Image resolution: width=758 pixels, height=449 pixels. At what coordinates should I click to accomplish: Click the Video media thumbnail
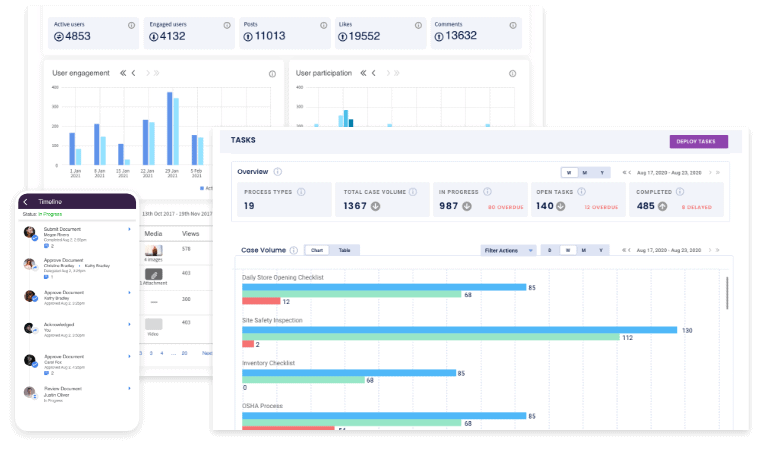pyautogui.click(x=154, y=324)
